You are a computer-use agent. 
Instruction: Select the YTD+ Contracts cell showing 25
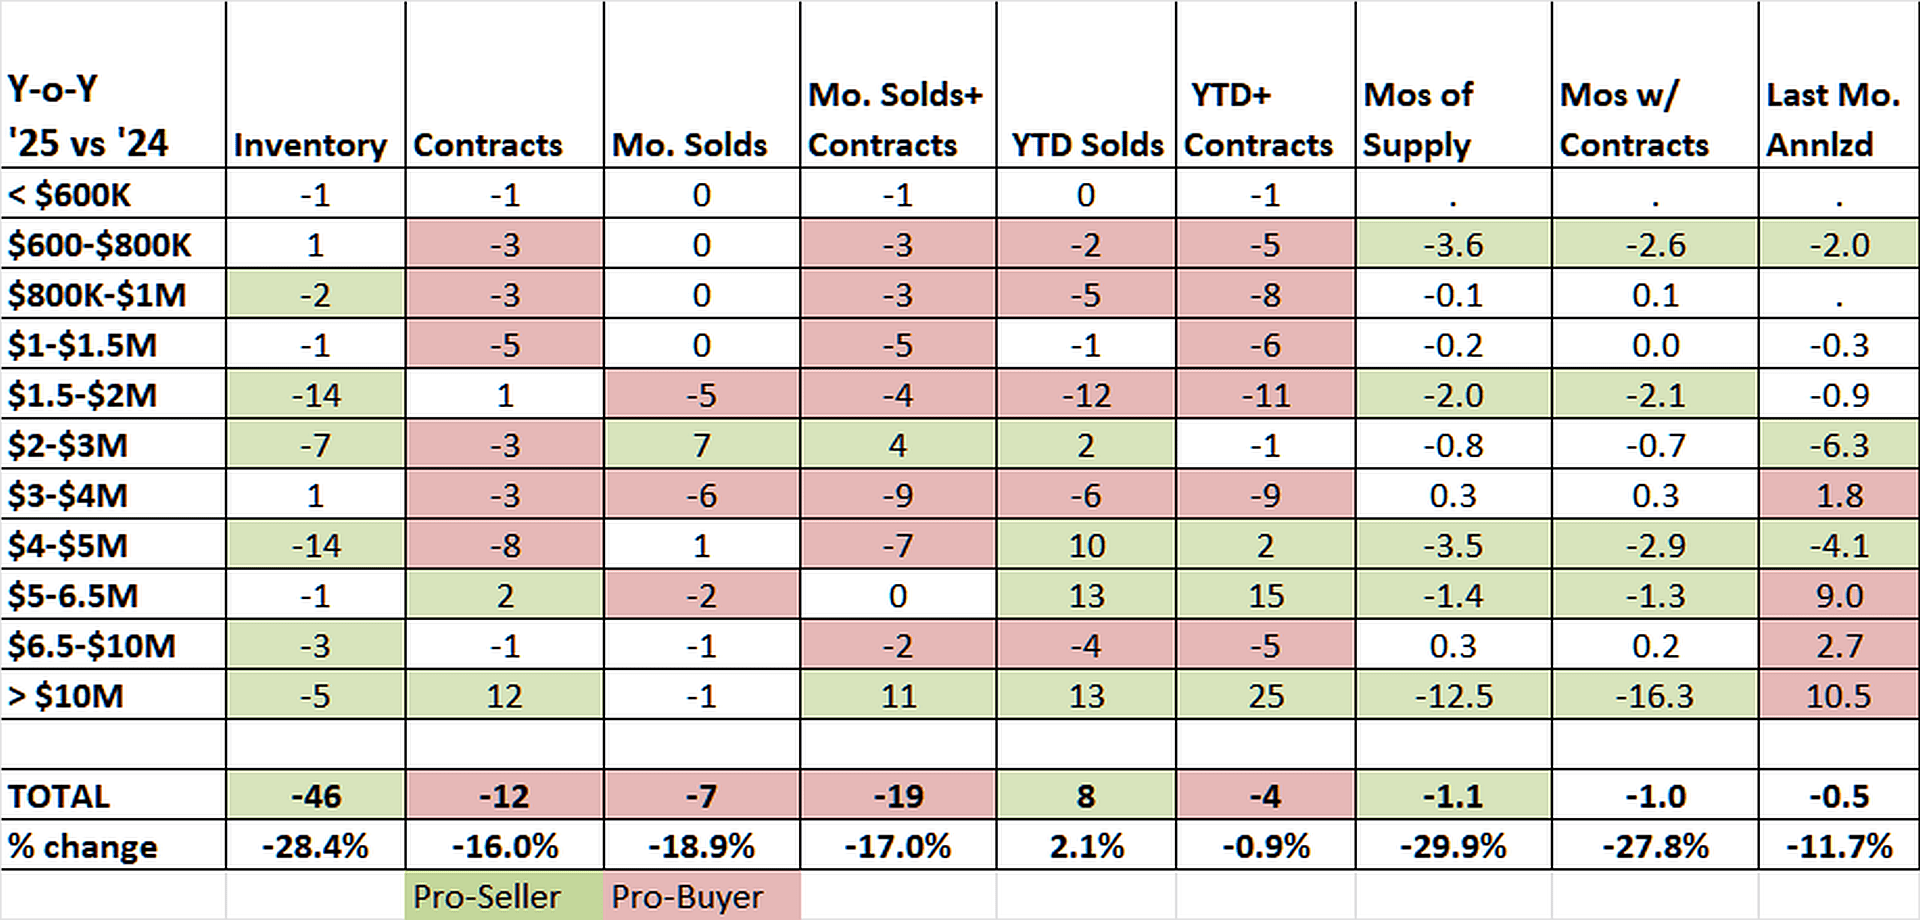pos(1265,695)
